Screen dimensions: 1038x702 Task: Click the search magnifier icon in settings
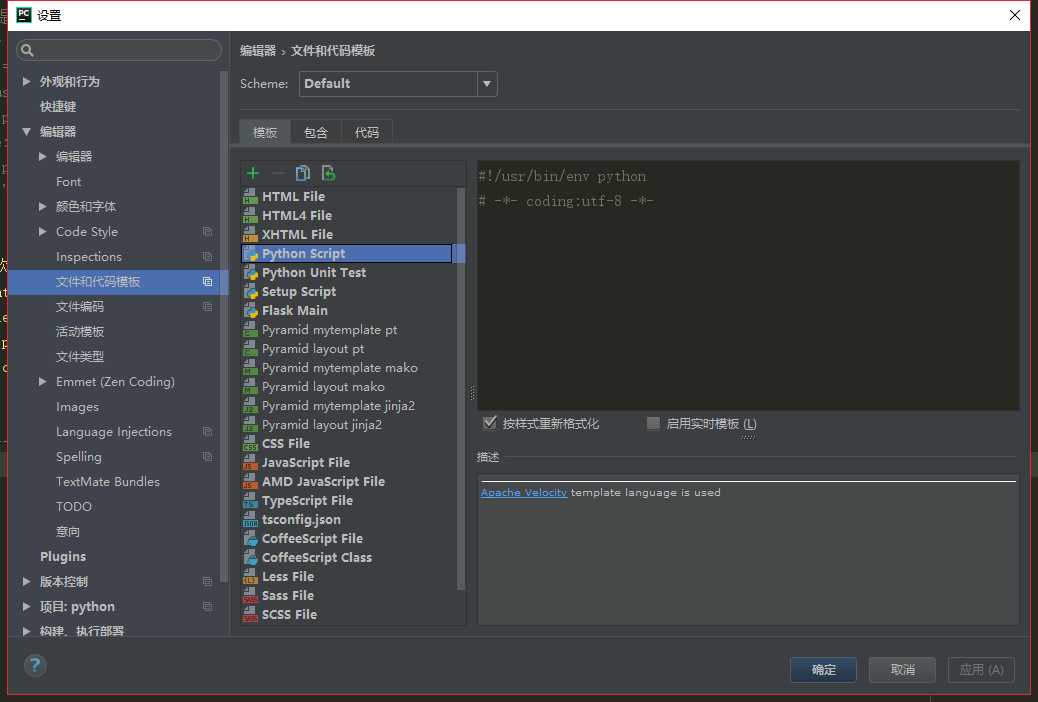click(27, 50)
